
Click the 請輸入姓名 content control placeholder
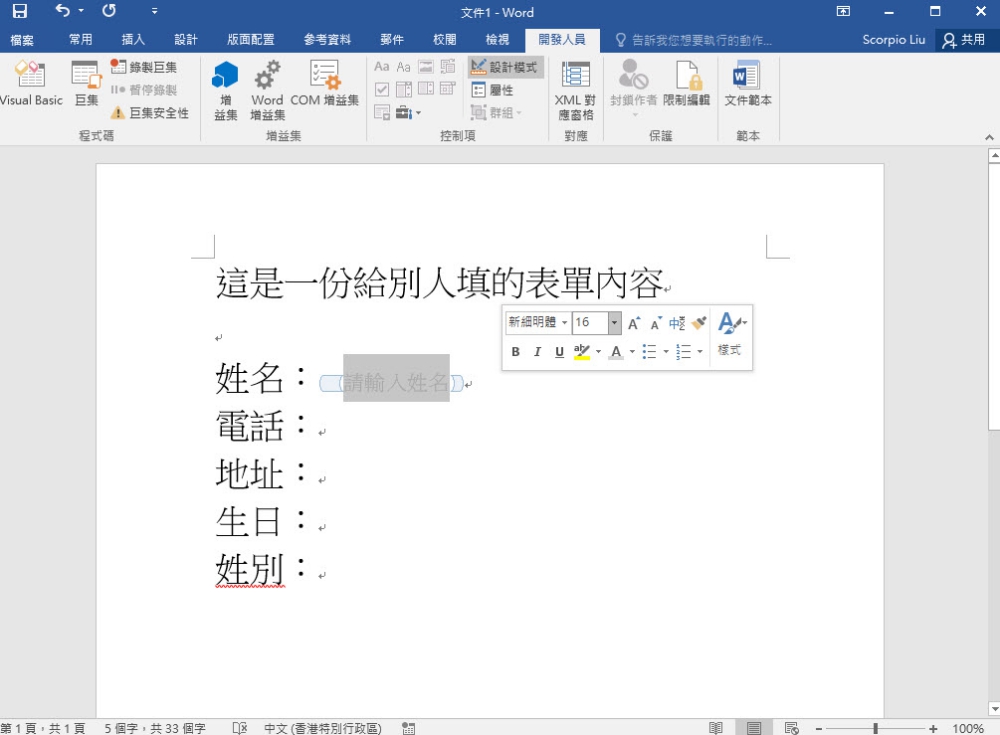tap(396, 383)
